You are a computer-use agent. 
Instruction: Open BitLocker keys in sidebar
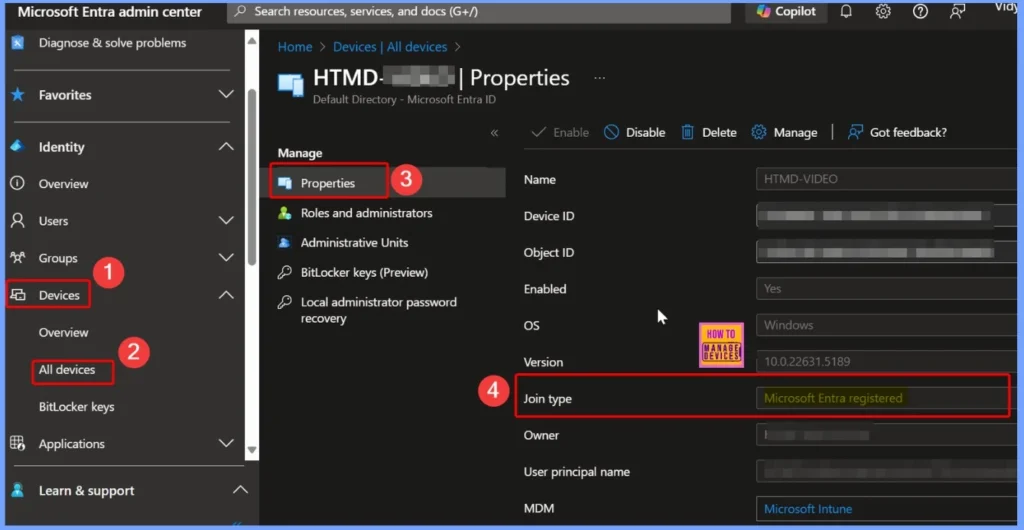click(76, 407)
